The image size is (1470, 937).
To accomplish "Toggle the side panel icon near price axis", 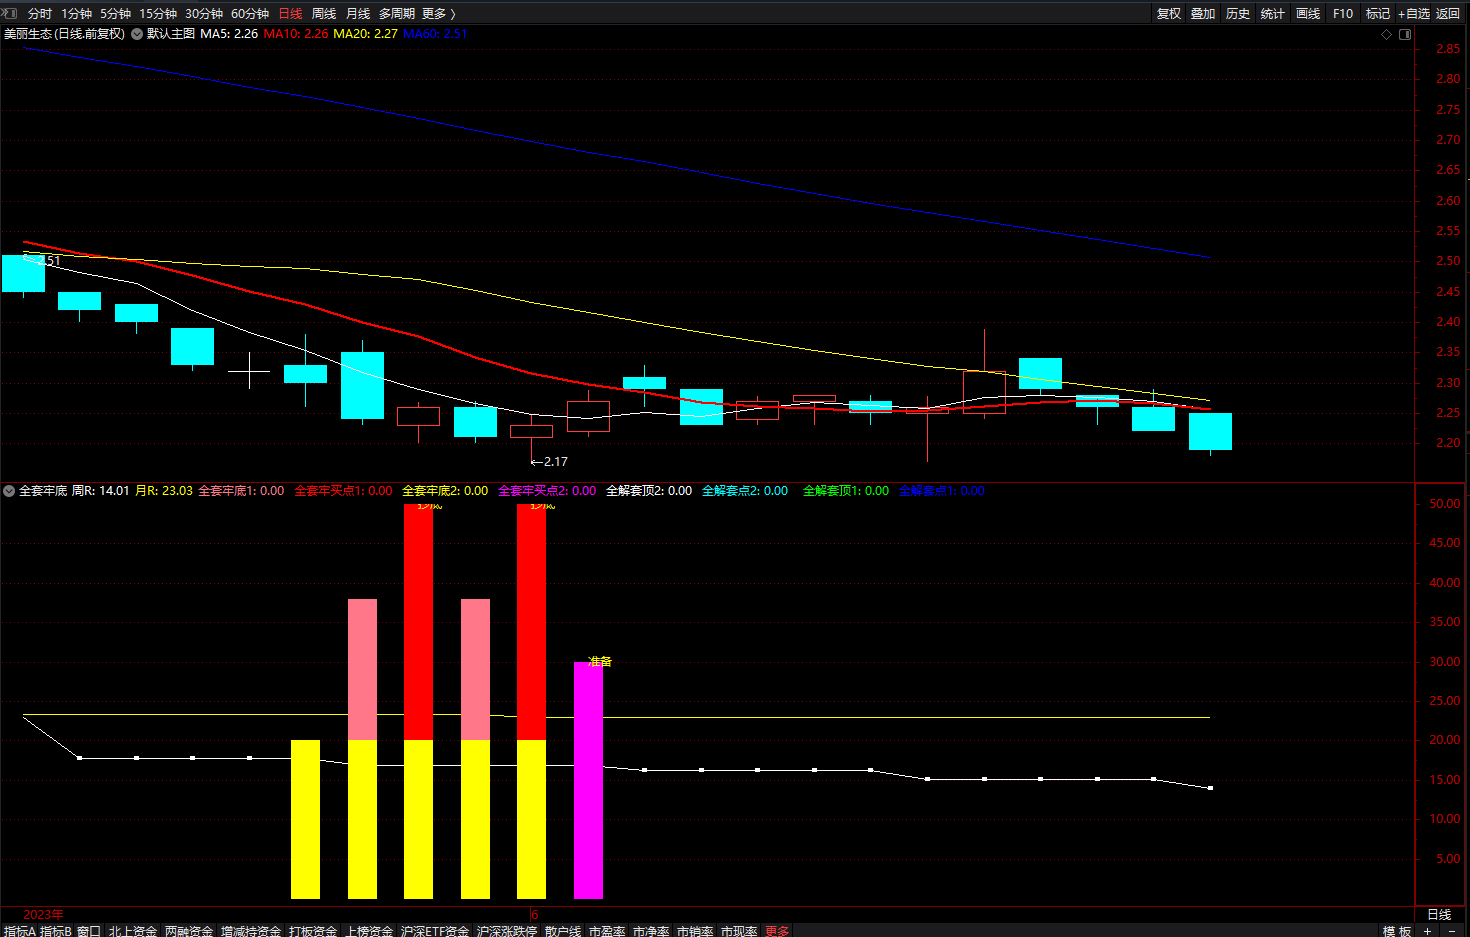I will point(1405,34).
